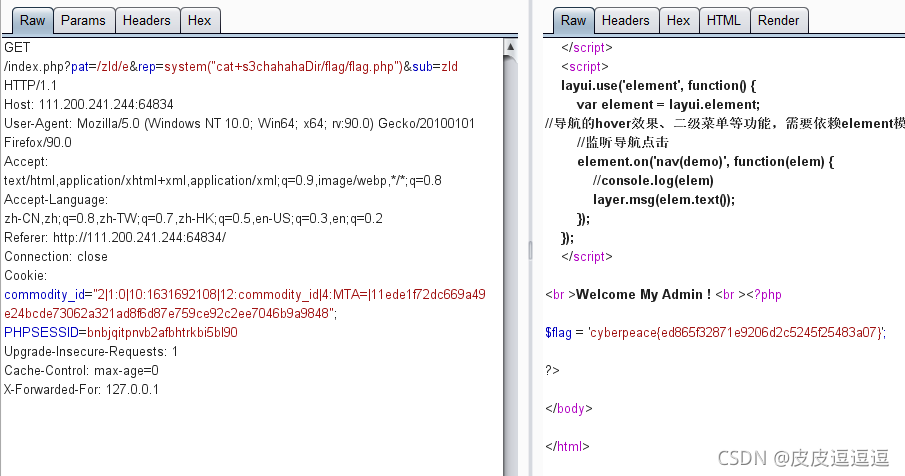Screen dimensions: 905x476
Task: Click the element.on('nav(demo)' line
Action: click(x=705, y=162)
